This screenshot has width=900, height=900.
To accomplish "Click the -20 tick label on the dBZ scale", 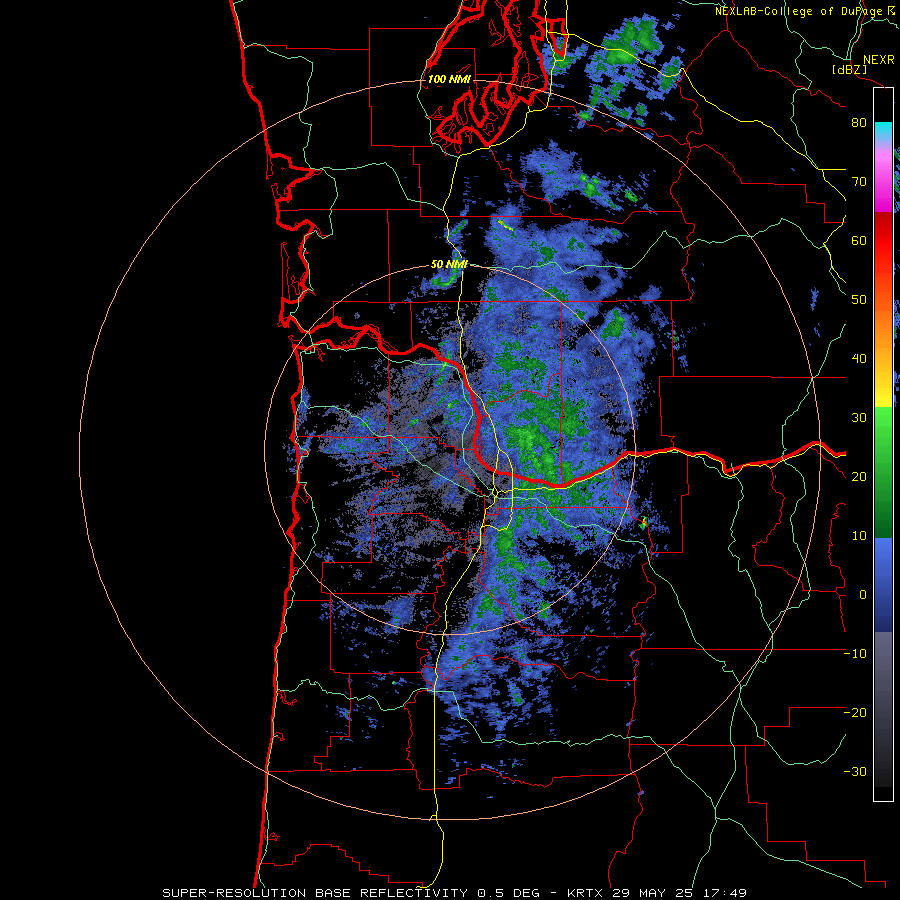I will tap(855, 713).
